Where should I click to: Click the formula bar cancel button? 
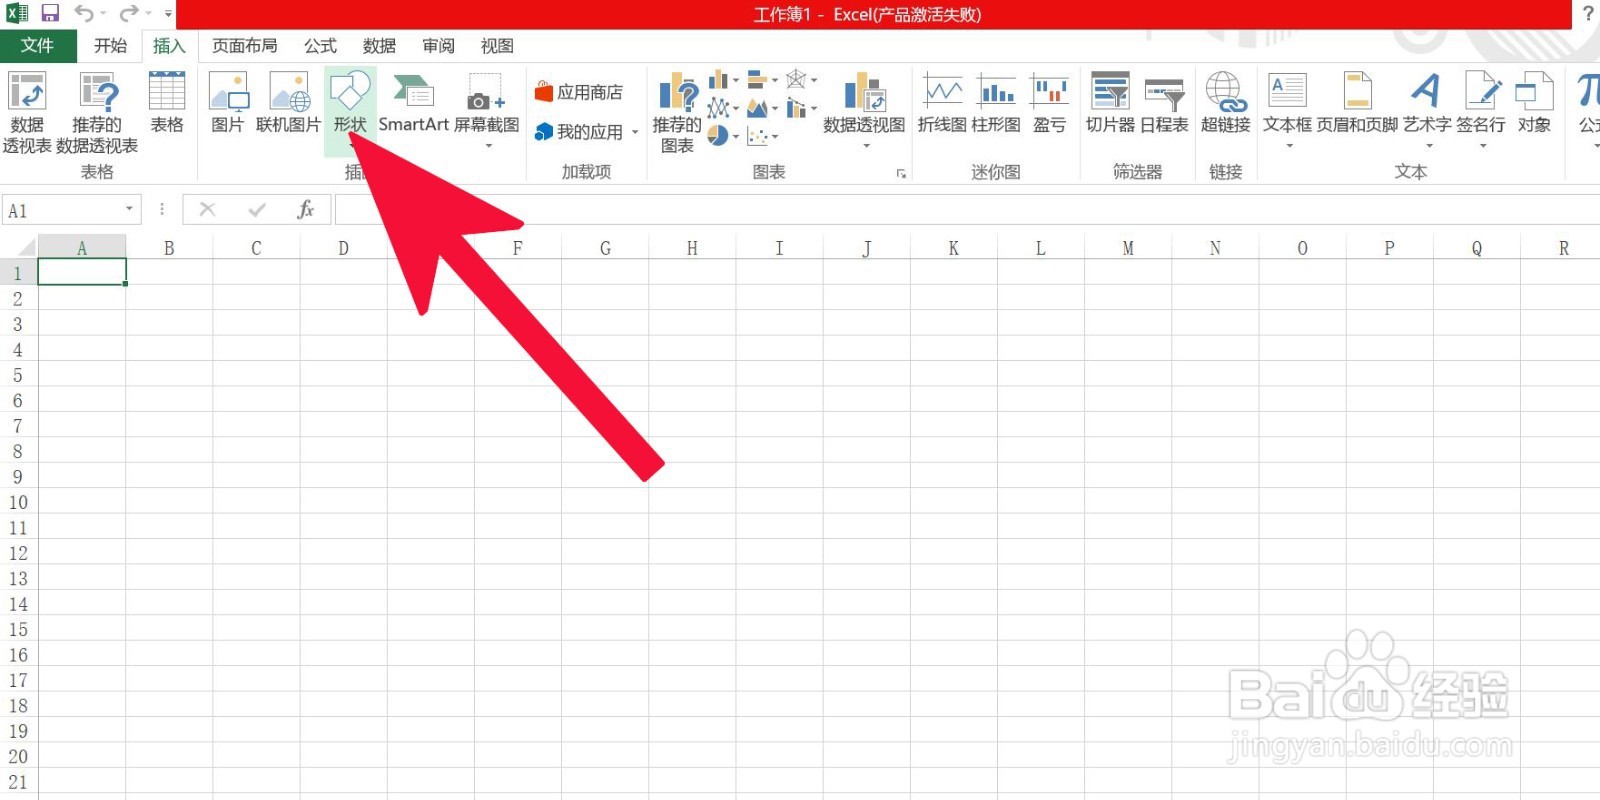click(207, 209)
